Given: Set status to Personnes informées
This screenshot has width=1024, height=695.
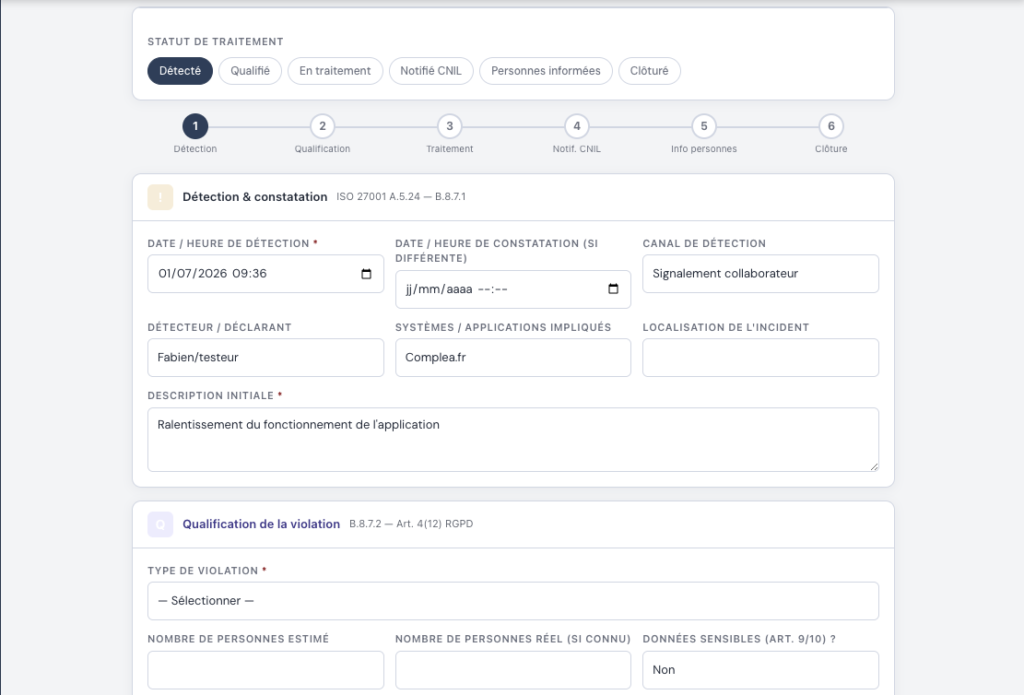Looking at the screenshot, I should click(x=546, y=71).
